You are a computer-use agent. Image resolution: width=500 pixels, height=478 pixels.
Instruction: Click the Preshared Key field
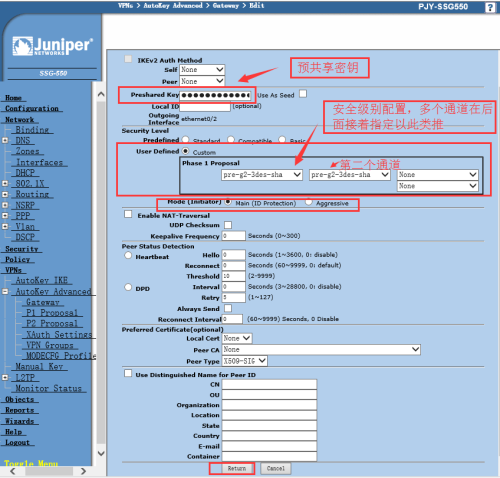click(x=215, y=96)
